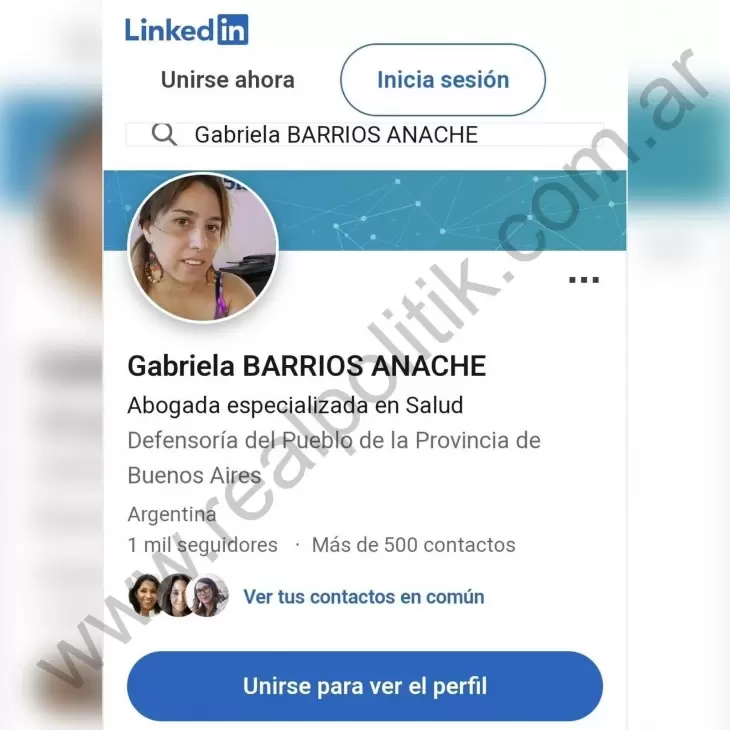Open Gabriela's circular profile photo
This screenshot has width=730, height=730.
click(203, 247)
